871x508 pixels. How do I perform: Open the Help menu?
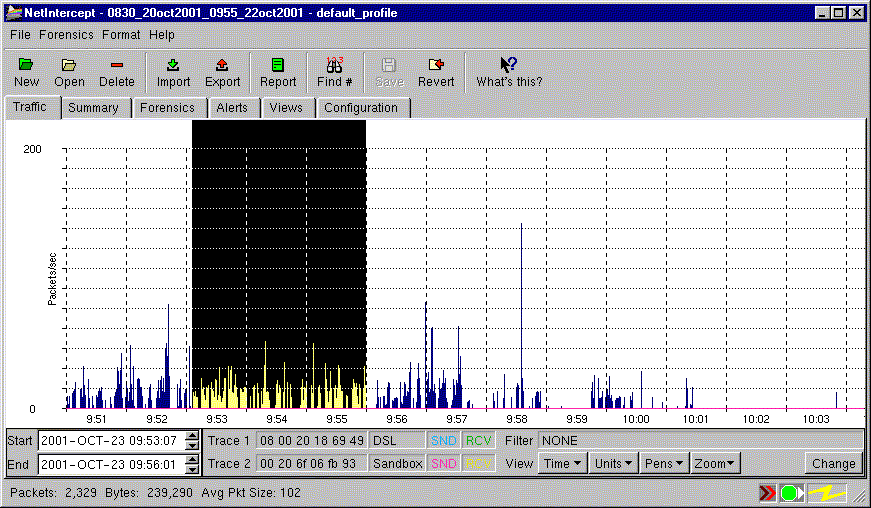[x=162, y=35]
